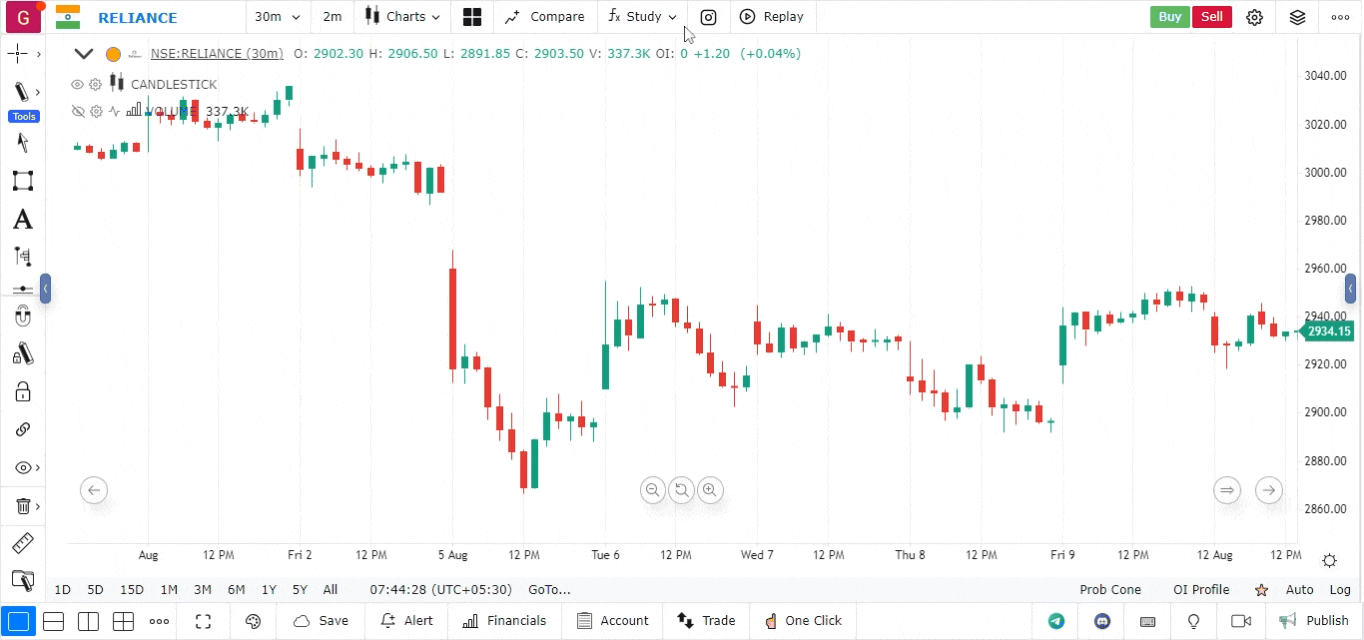Click the orange symbol color dot
This screenshot has height=640, width=1364.
pyautogui.click(x=113, y=54)
